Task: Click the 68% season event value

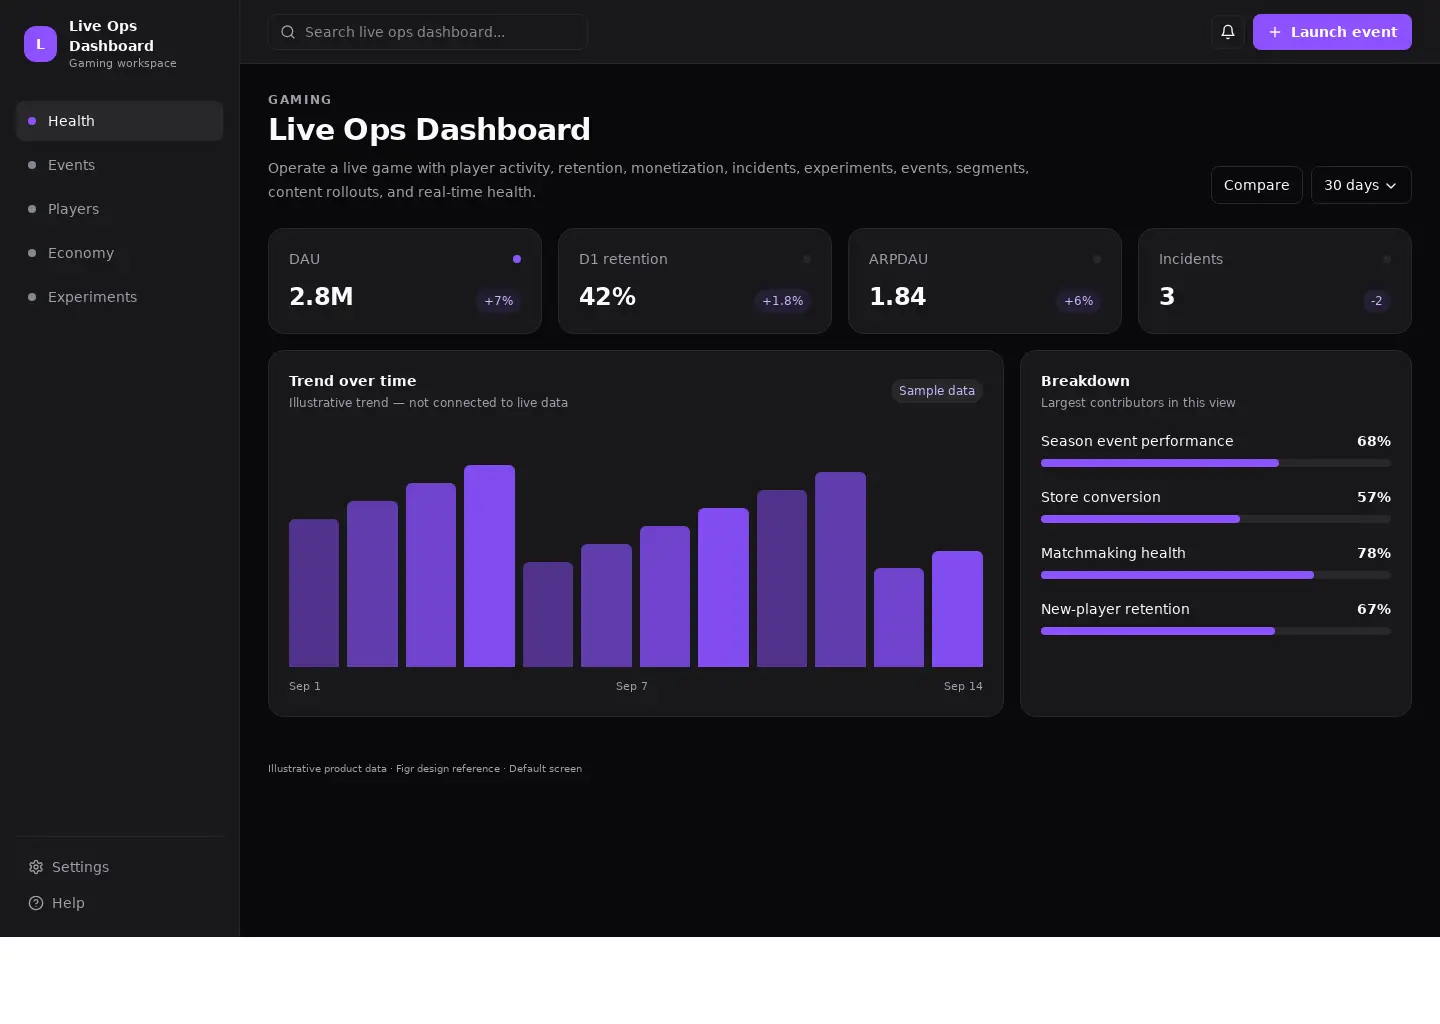Action: [1374, 441]
